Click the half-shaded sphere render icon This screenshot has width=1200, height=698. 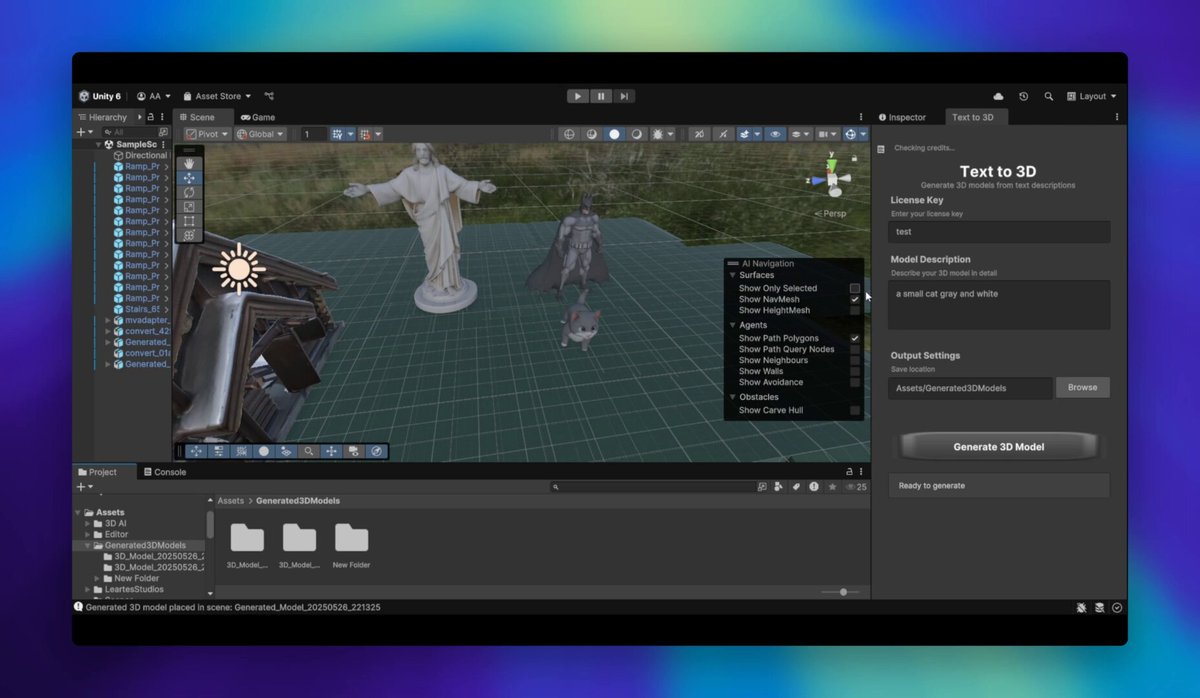tap(636, 134)
